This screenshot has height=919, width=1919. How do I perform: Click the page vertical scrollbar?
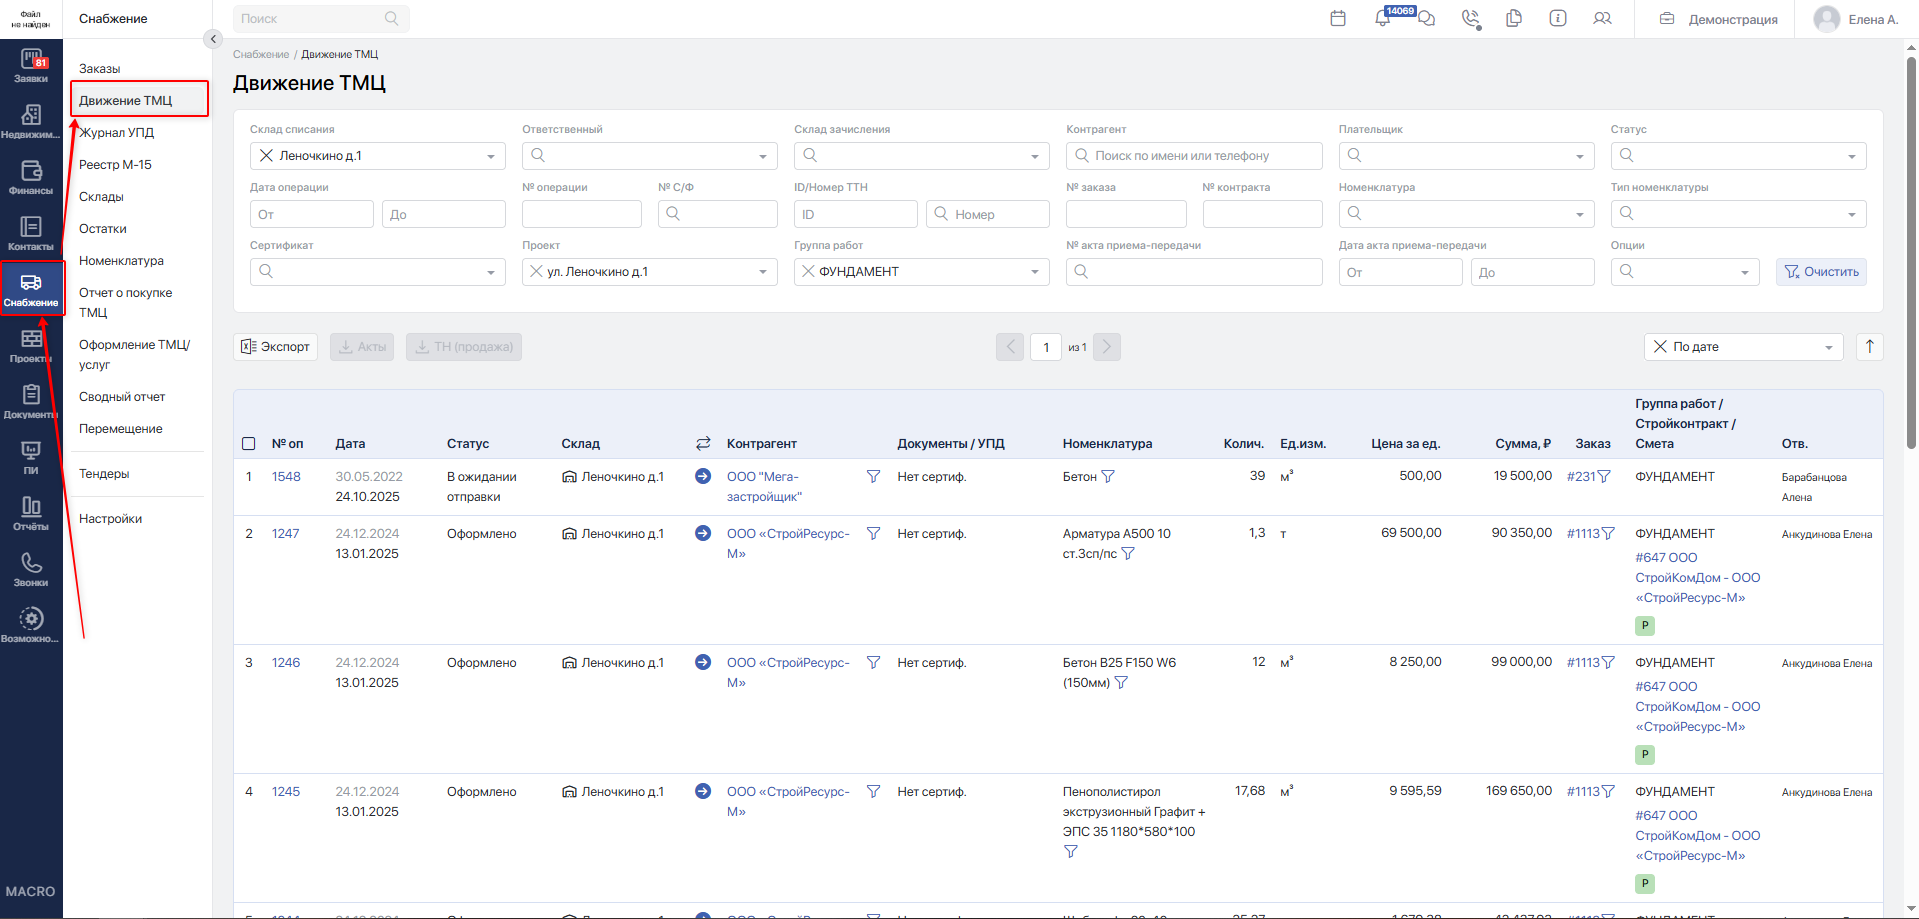pos(1911,250)
